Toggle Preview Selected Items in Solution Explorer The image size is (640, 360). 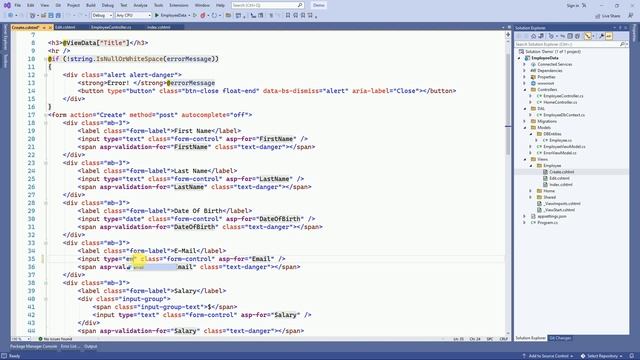click(x=609, y=36)
